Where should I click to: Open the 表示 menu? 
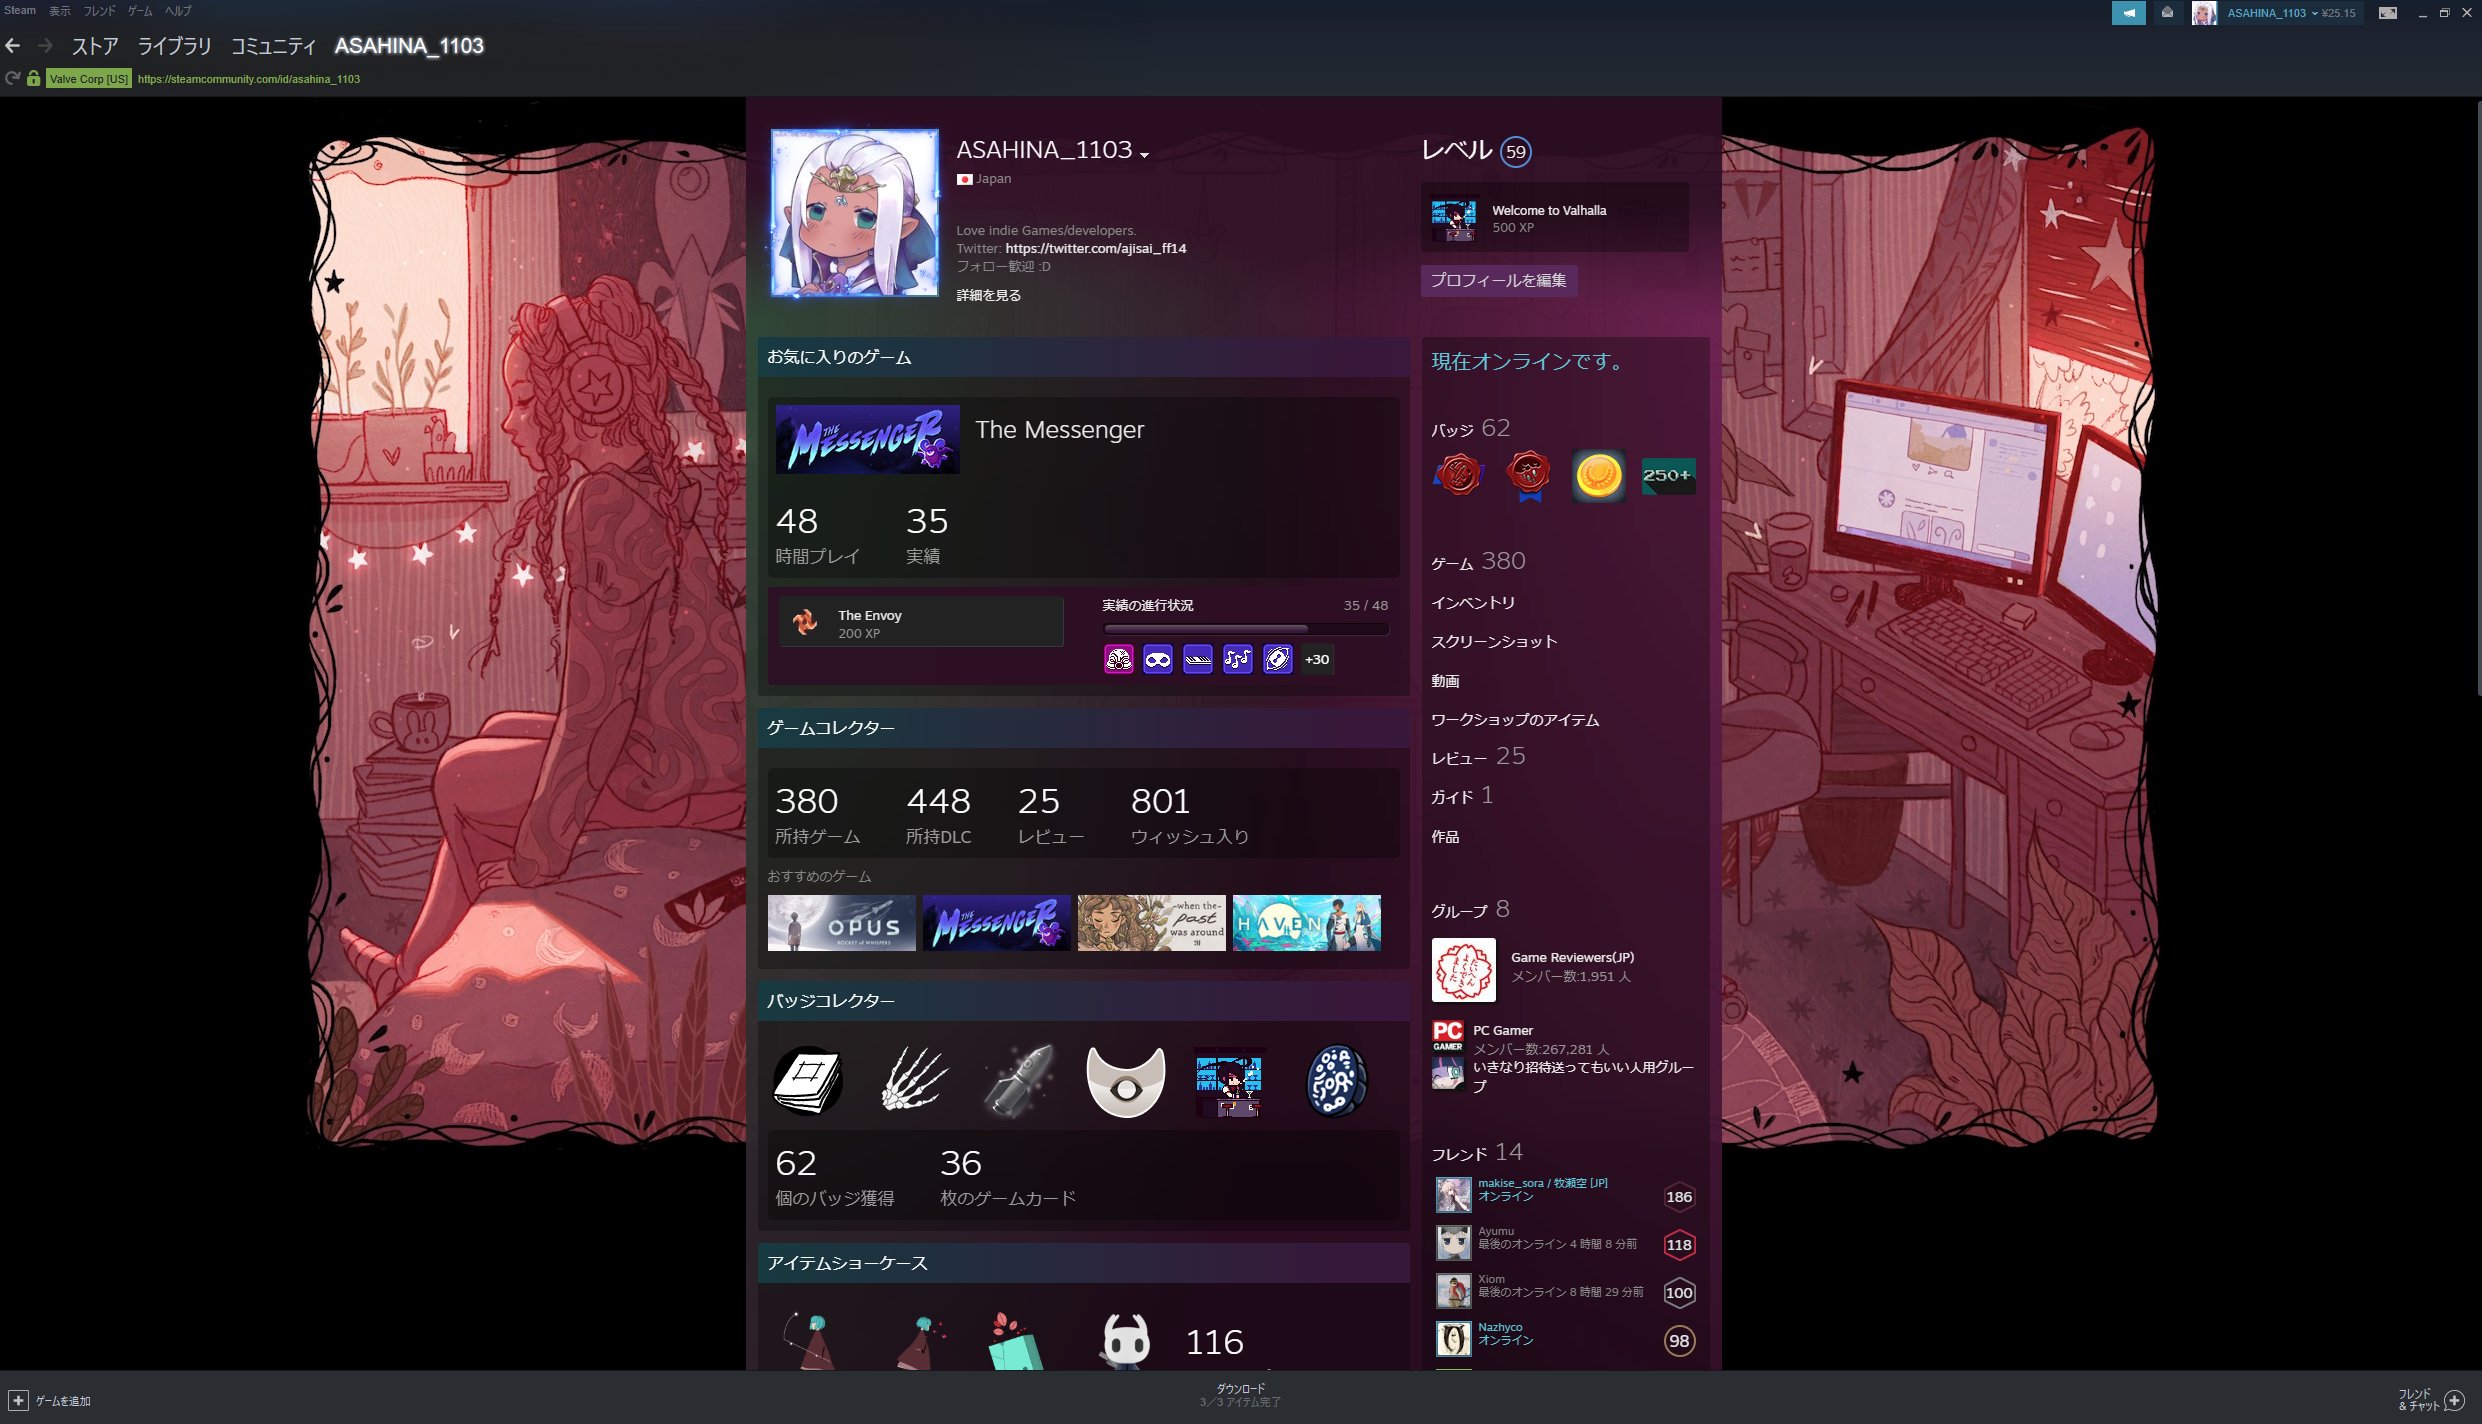(x=60, y=11)
